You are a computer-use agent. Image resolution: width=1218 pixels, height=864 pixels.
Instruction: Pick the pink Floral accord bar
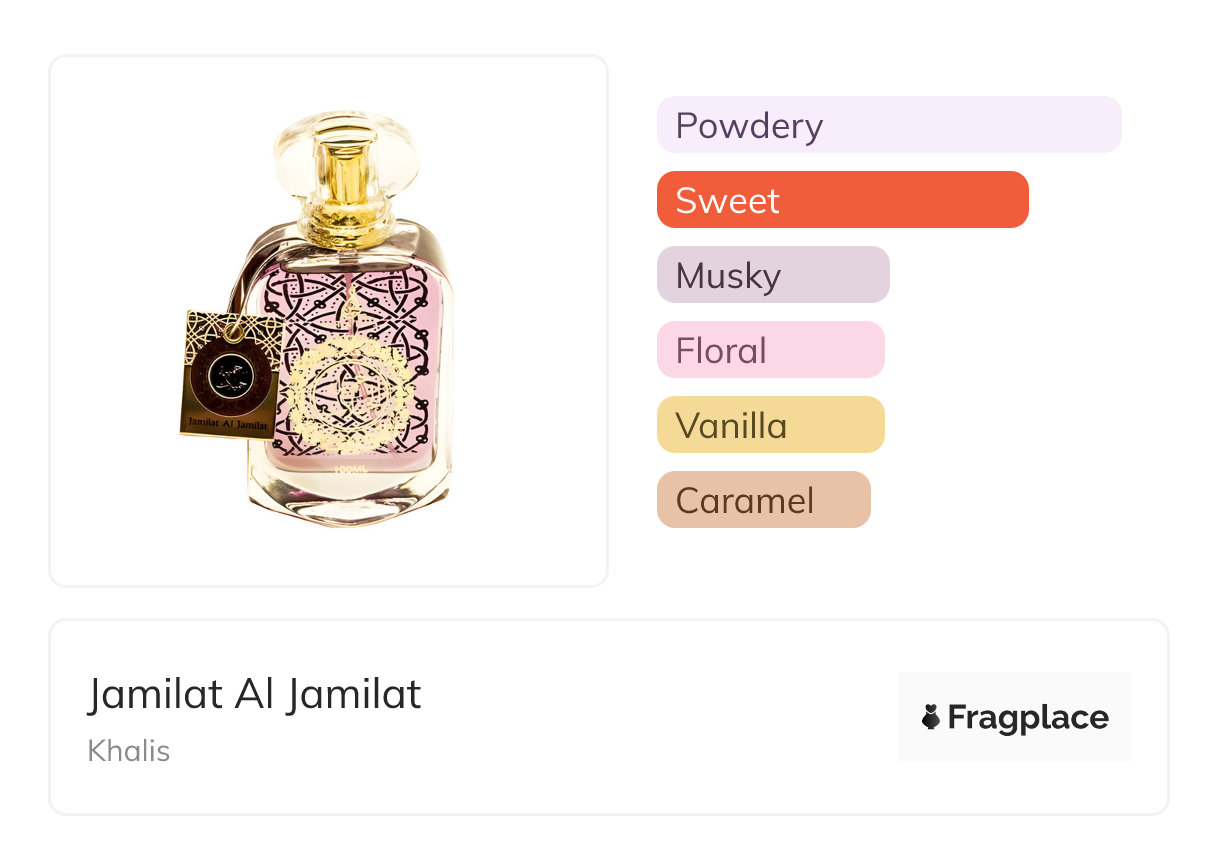tap(770, 350)
